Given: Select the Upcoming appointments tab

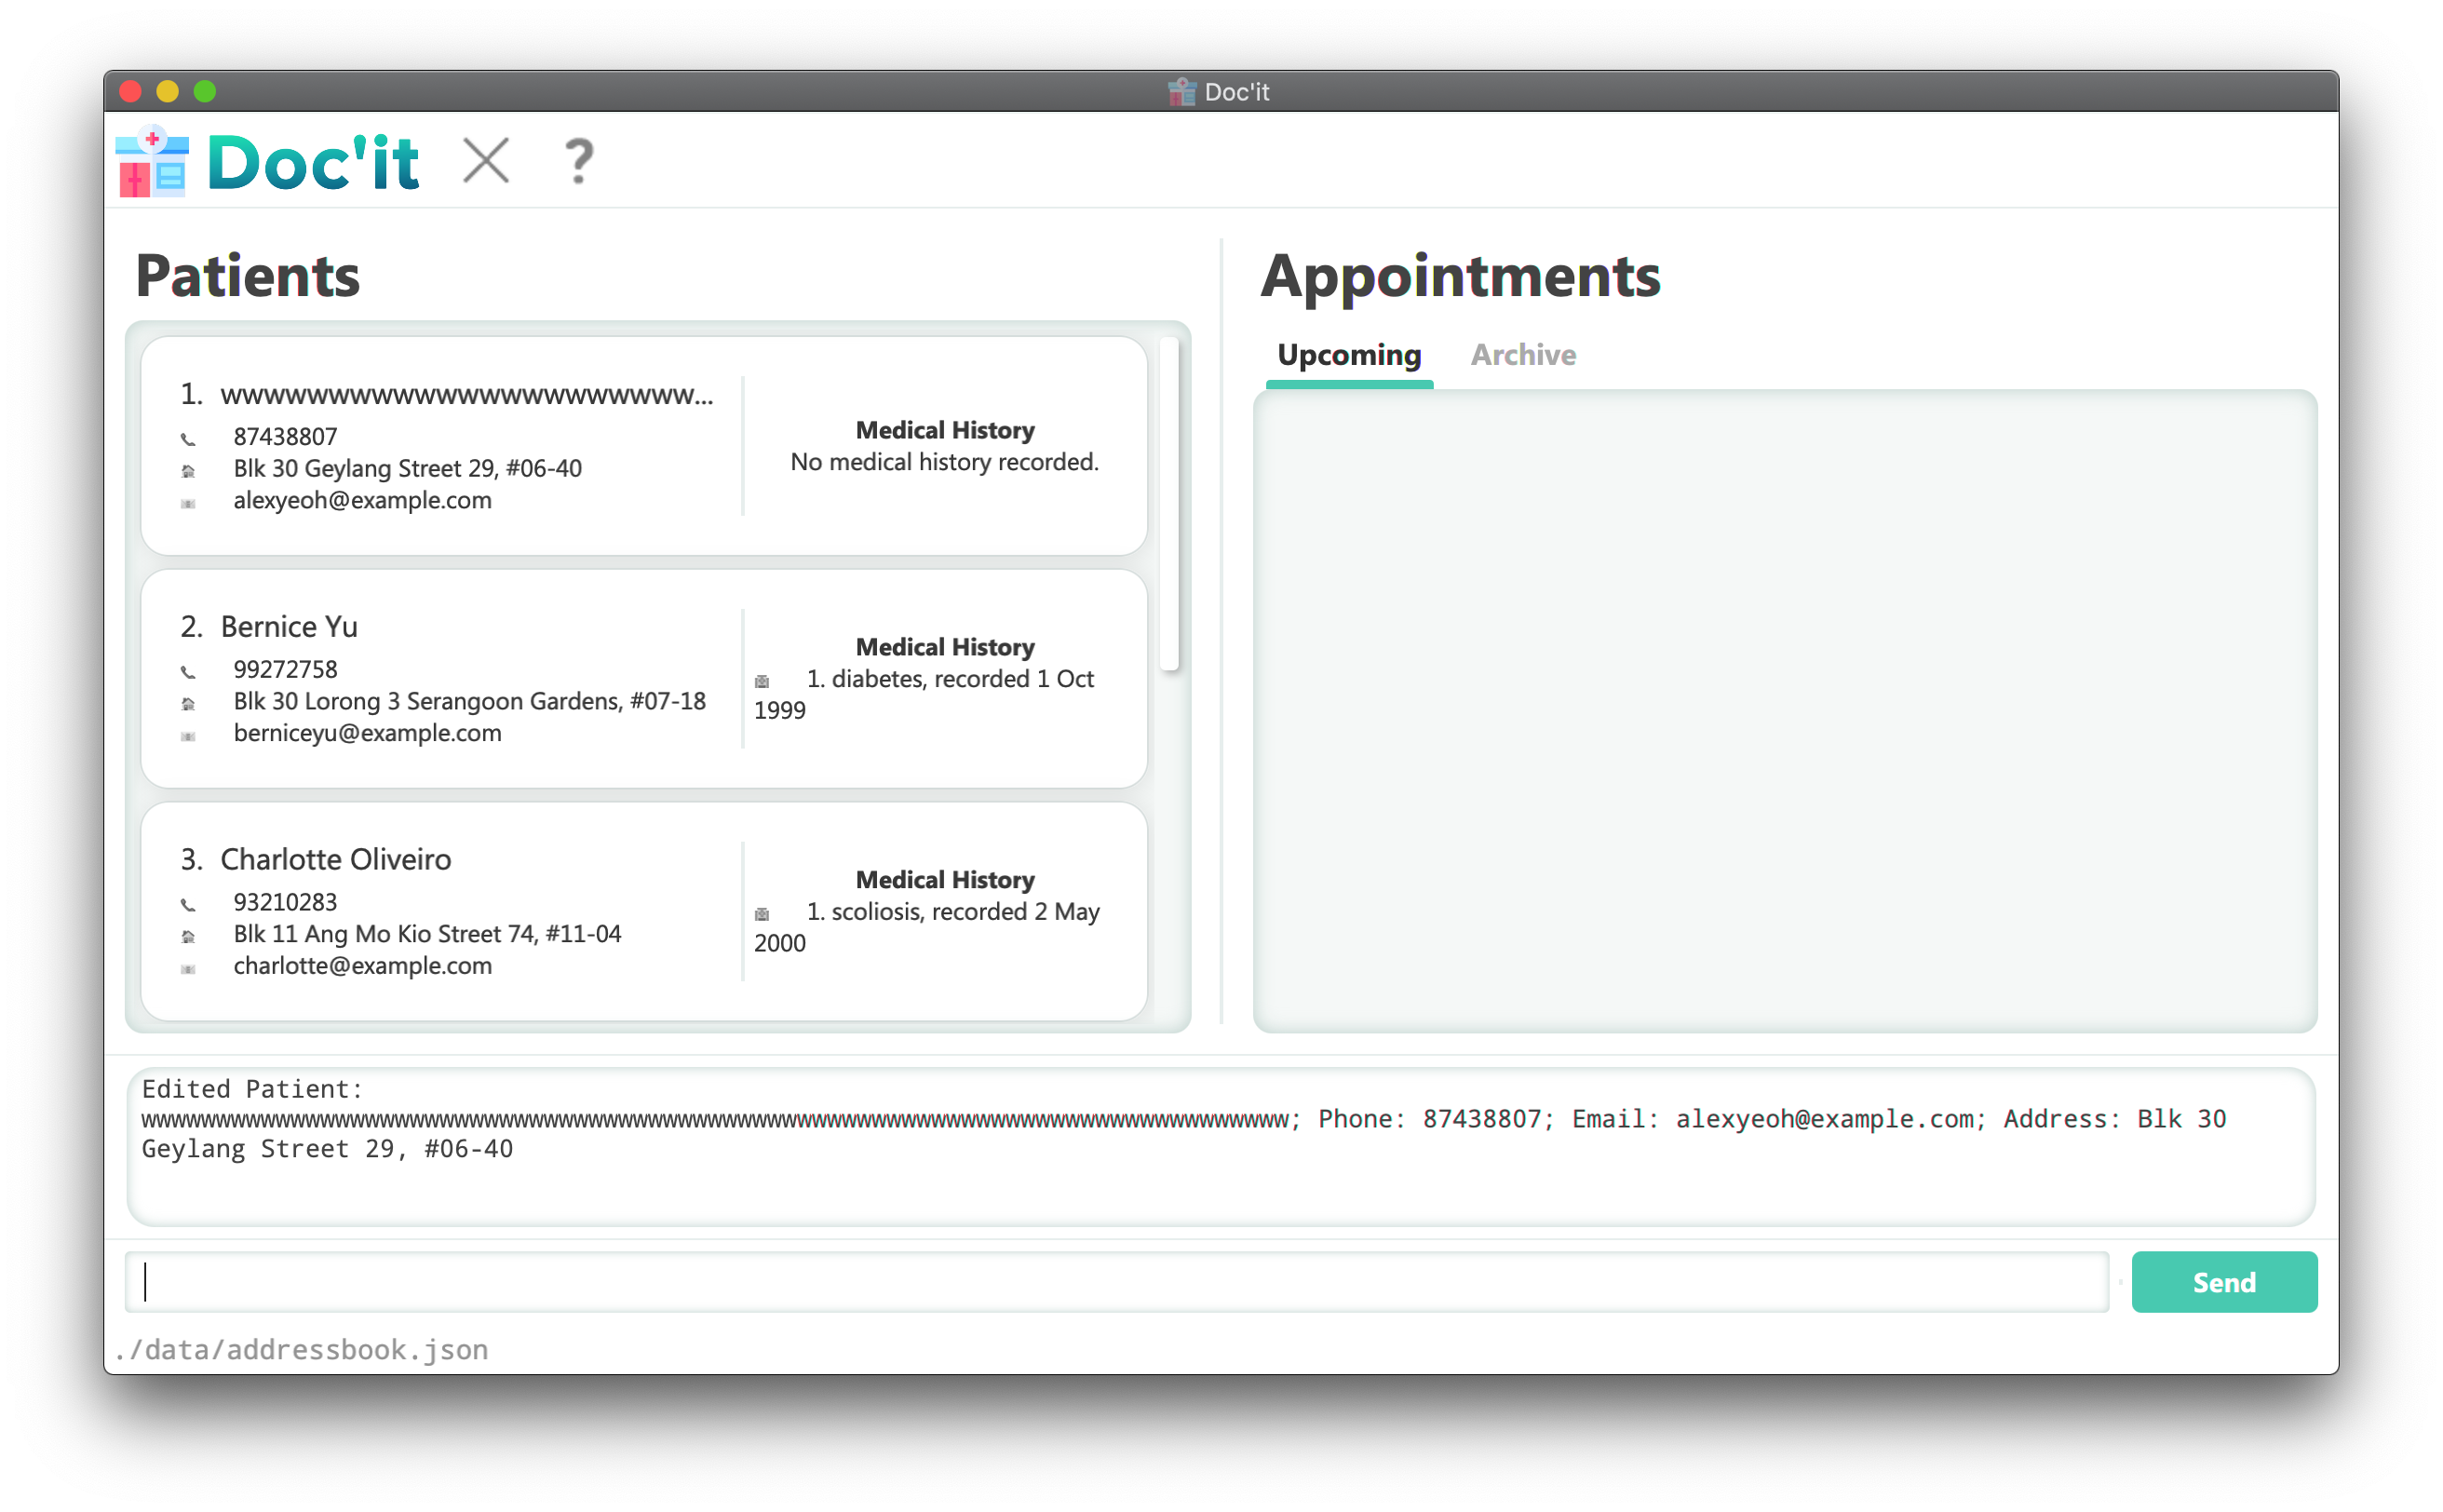Looking at the screenshot, I should pos(1348,355).
